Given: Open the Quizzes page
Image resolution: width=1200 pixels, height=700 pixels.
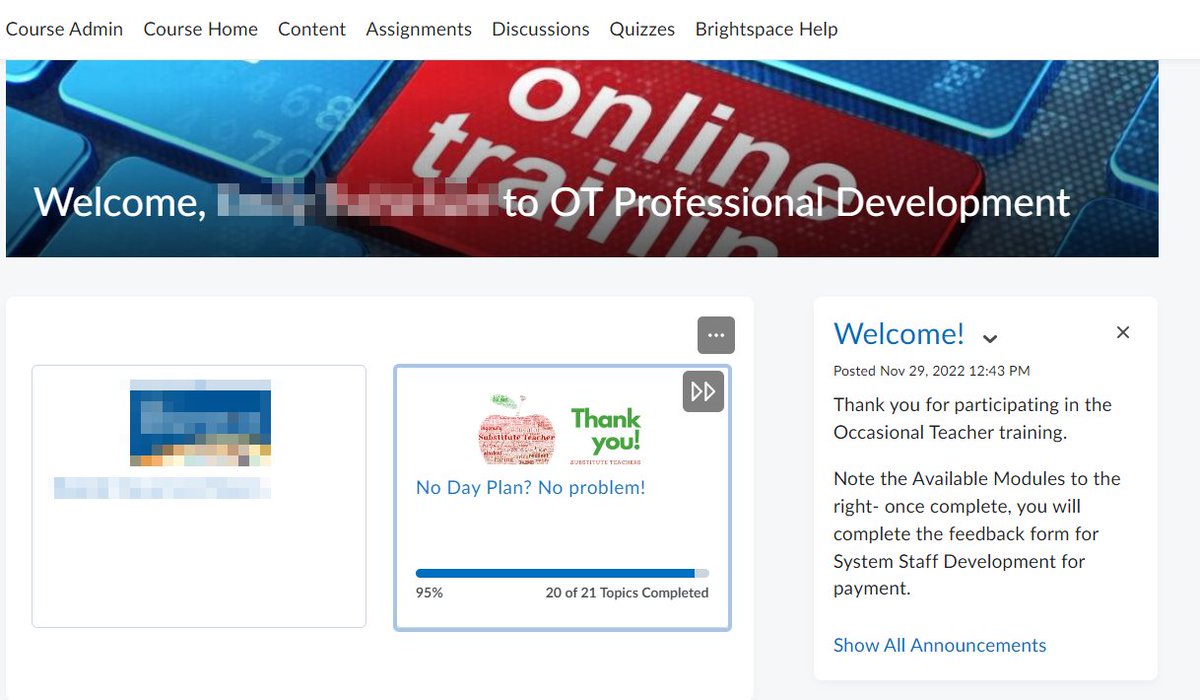Looking at the screenshot, I should [x=642, y=29].
